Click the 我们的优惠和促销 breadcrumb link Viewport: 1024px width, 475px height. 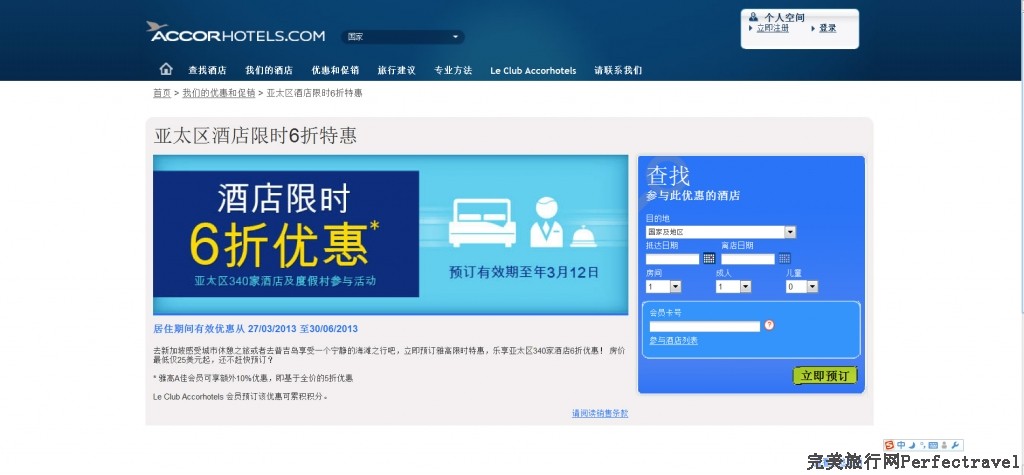[219, 93]
